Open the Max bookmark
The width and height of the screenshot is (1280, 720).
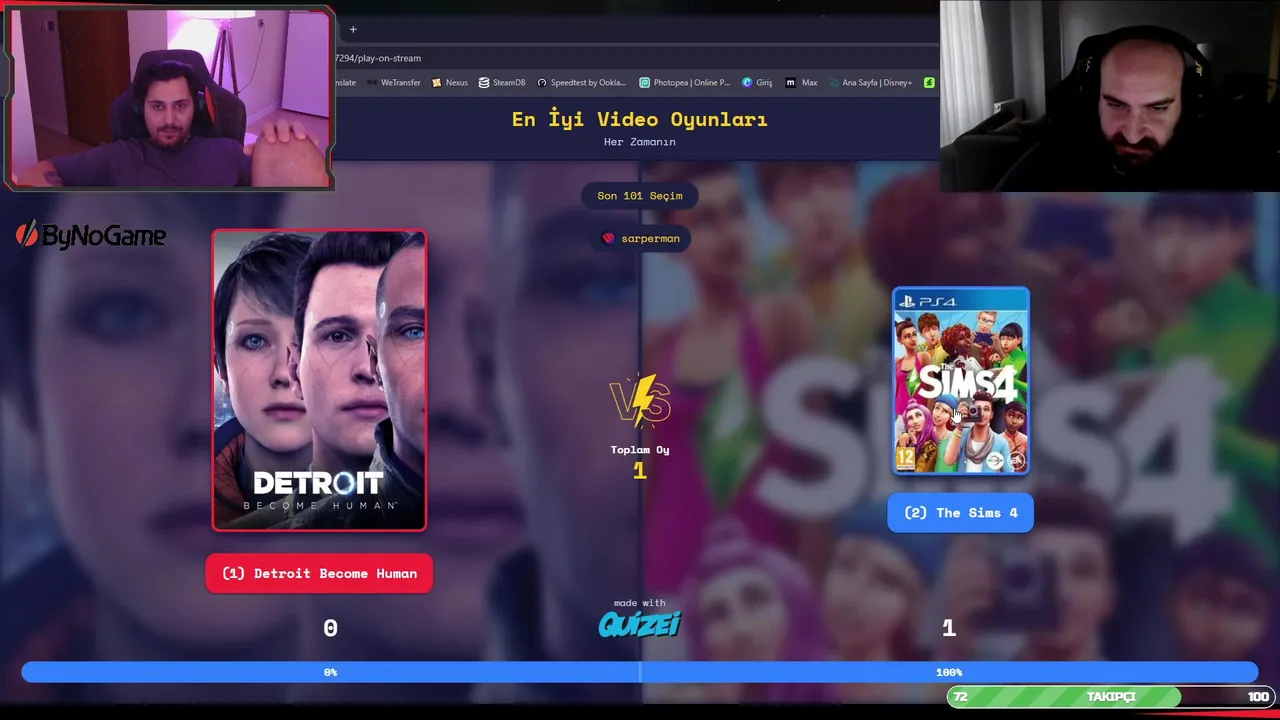802,83
